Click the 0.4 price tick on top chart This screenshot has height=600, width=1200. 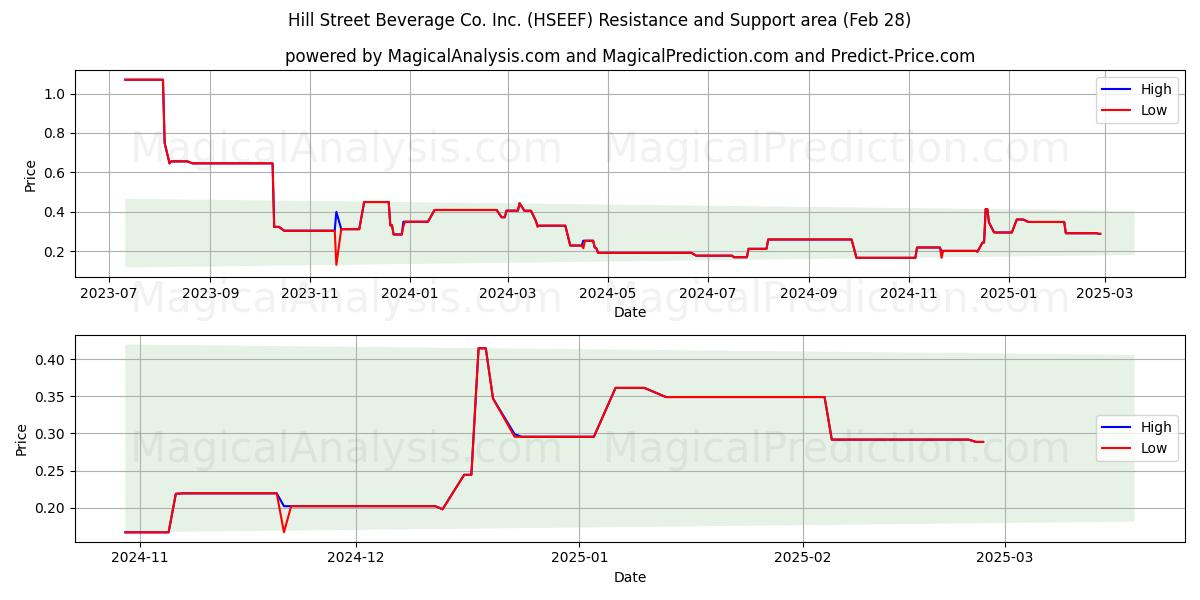(x=56, y=212)
